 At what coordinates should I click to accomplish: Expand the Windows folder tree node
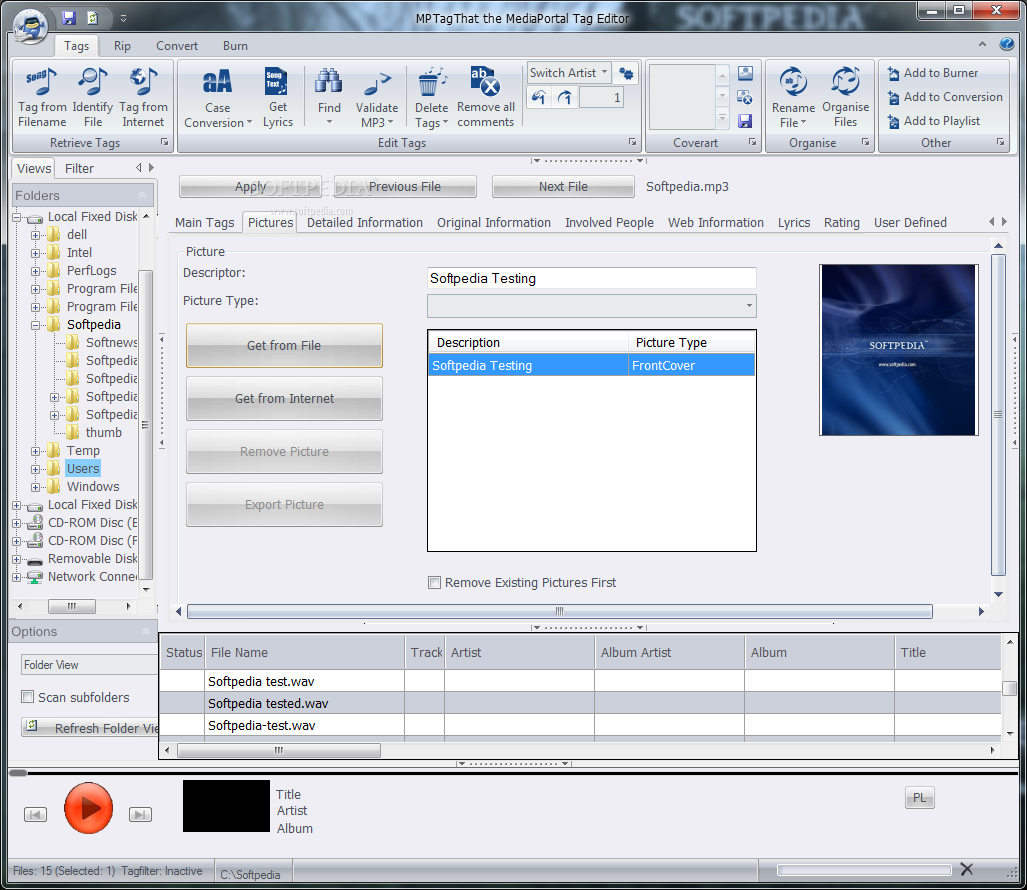point(35,487)
